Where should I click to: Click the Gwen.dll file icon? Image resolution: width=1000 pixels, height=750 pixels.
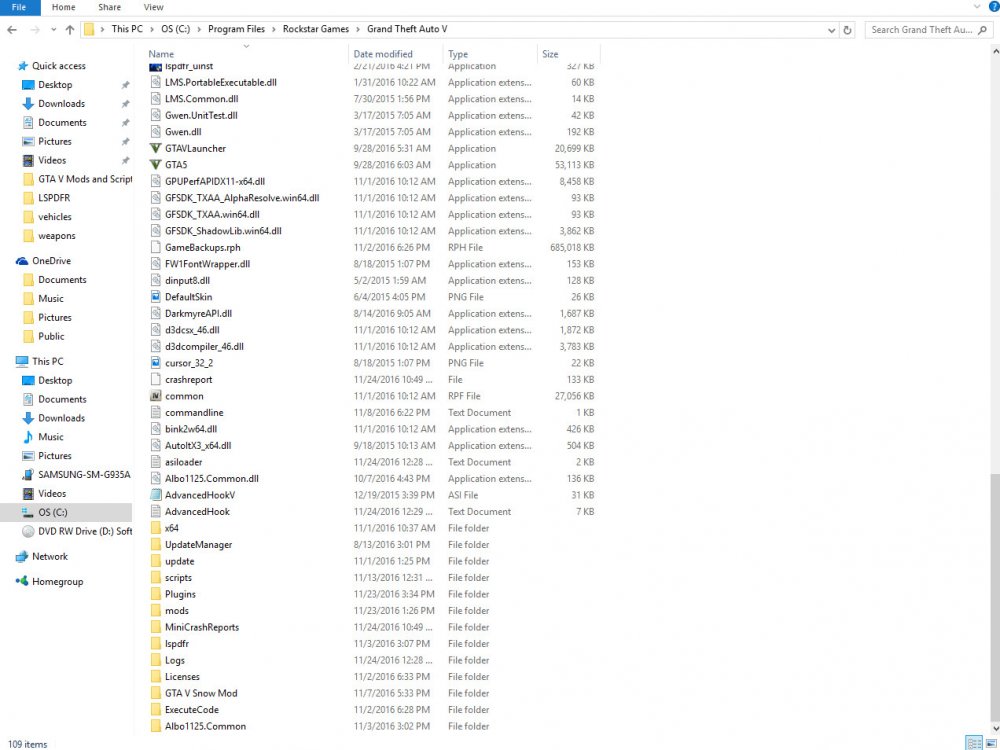point(155,132)
